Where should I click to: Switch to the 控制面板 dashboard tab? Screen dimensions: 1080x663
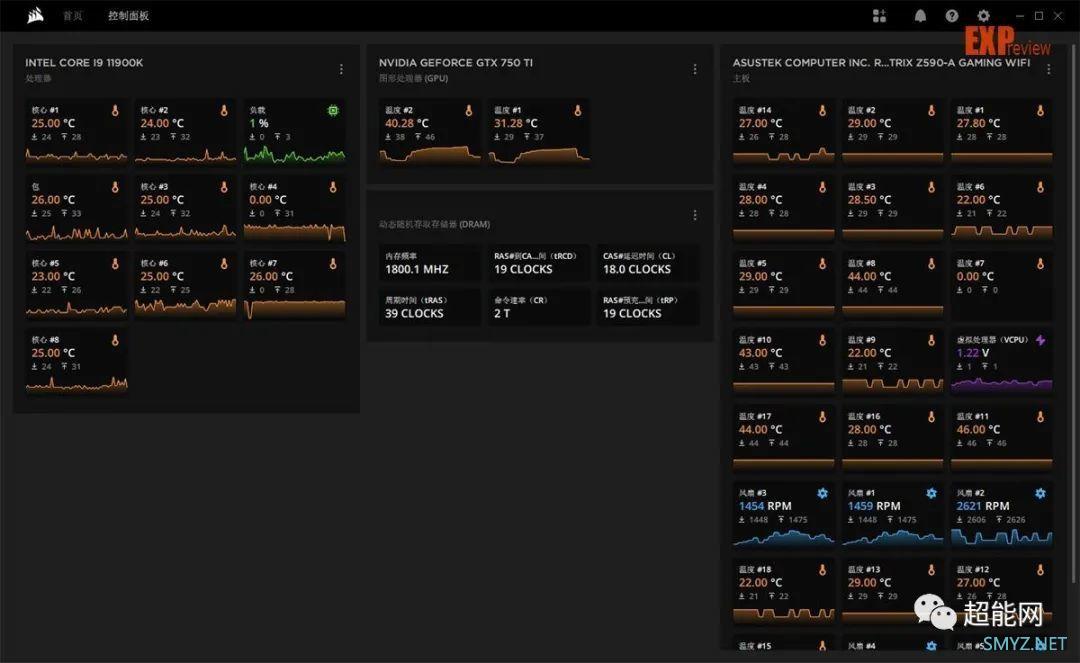click(128, 16)
